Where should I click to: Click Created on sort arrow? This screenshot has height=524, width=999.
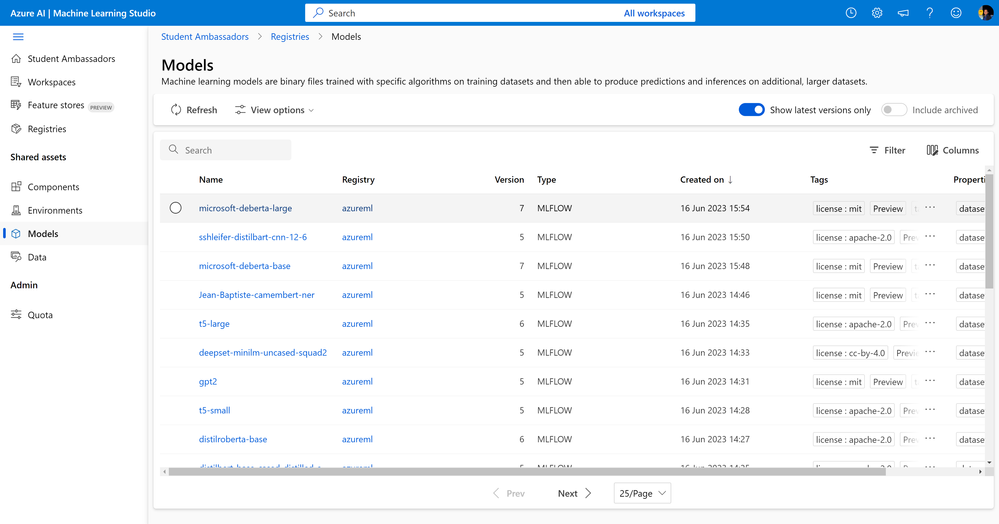[x=730, y=180]
